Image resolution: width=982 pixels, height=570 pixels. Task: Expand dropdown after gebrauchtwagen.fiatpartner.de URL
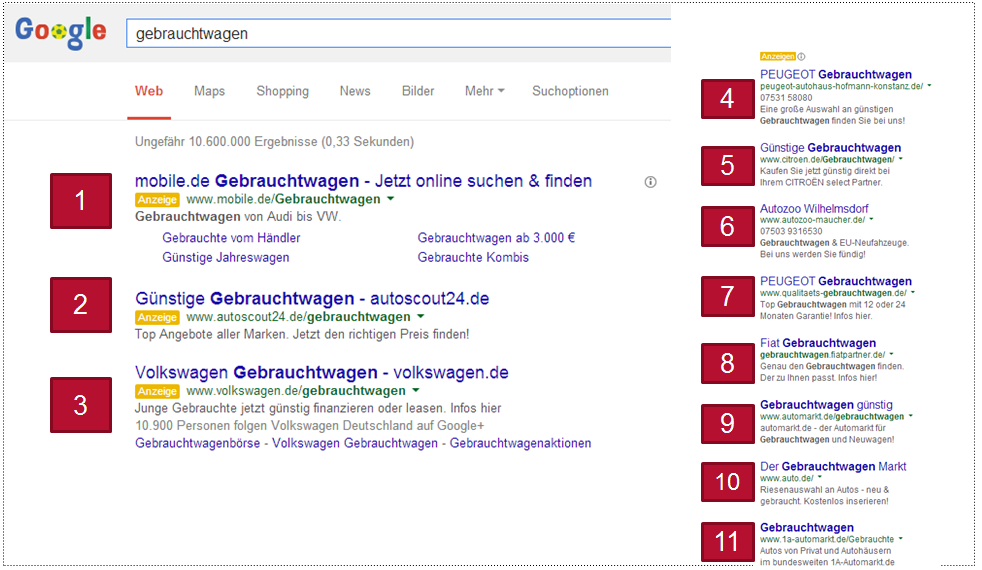point(891,355)
